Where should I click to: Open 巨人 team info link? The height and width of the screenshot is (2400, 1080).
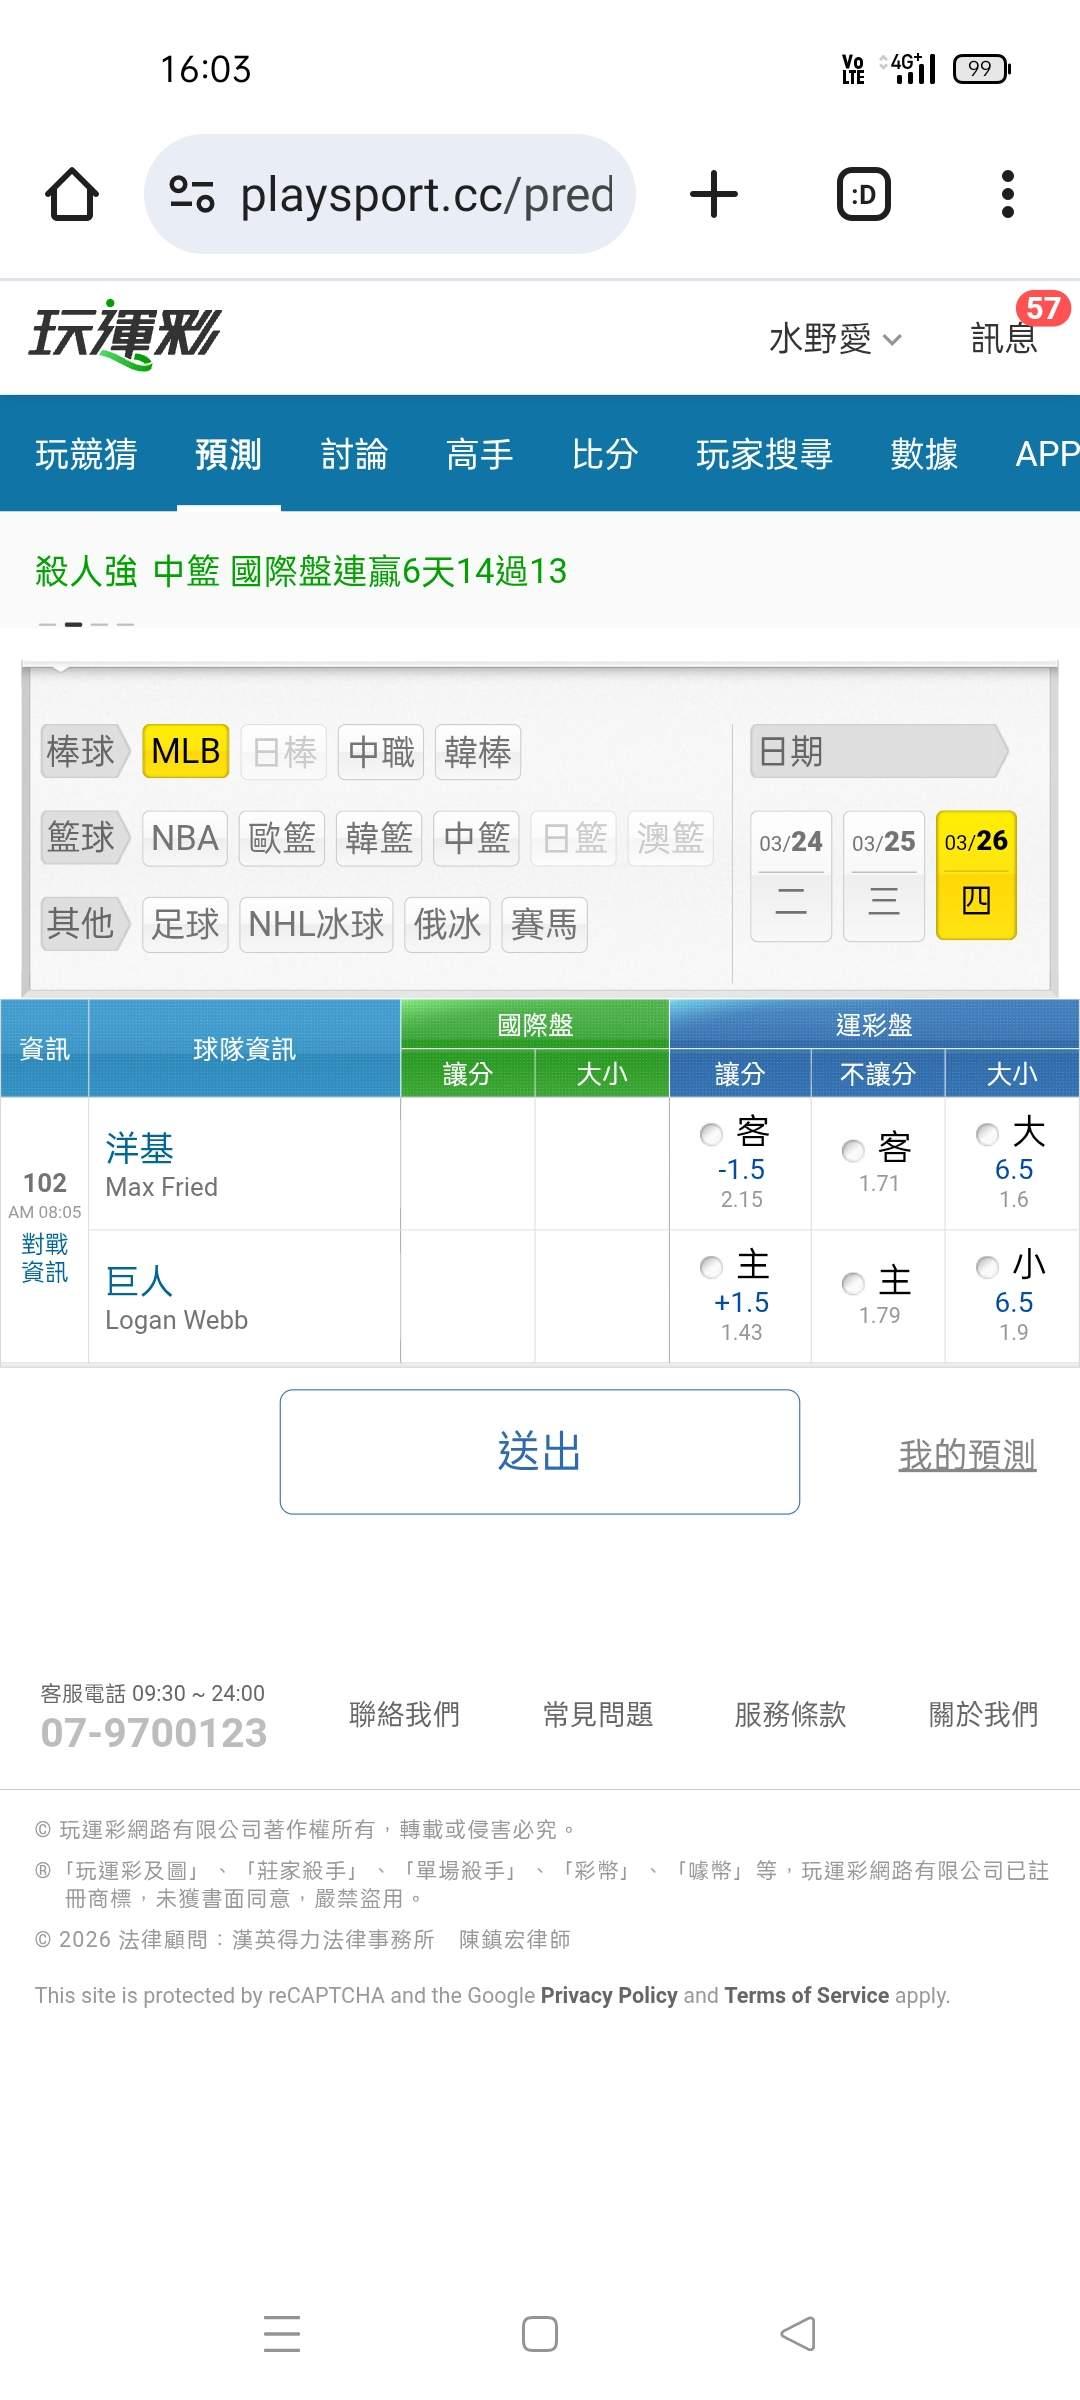[140, 1281]
